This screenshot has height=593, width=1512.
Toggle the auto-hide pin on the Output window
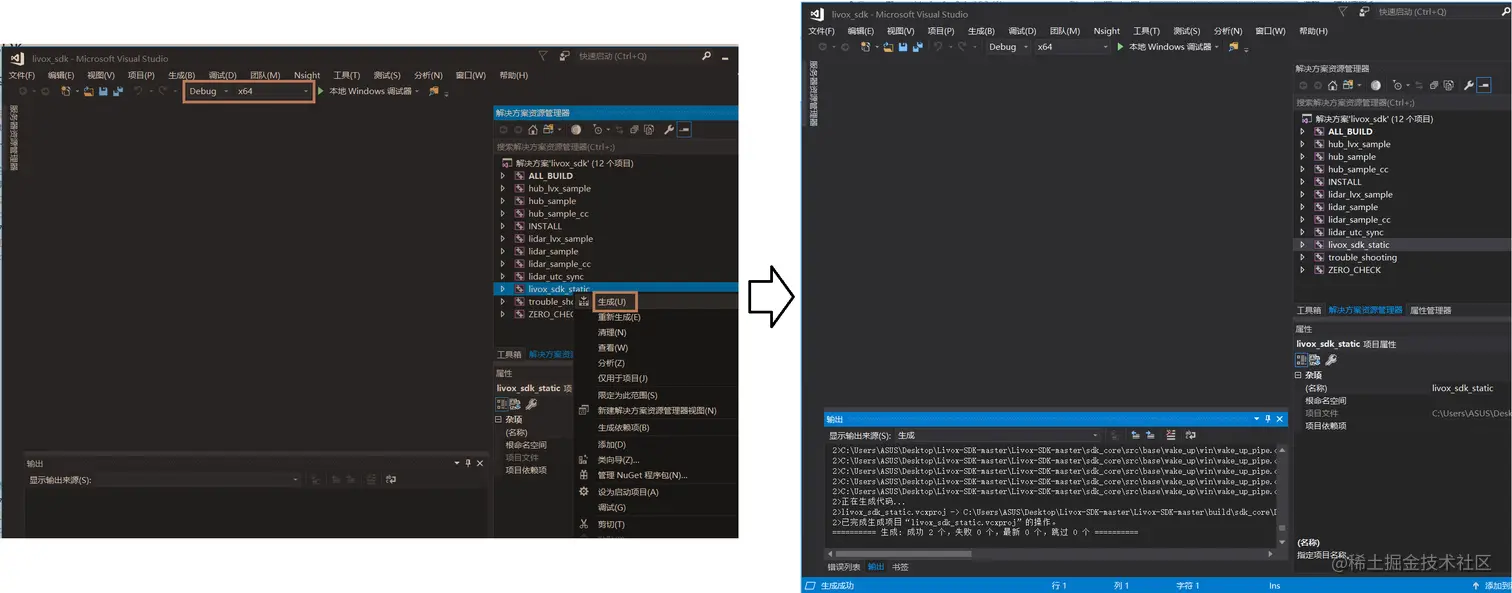point(1268,419)
